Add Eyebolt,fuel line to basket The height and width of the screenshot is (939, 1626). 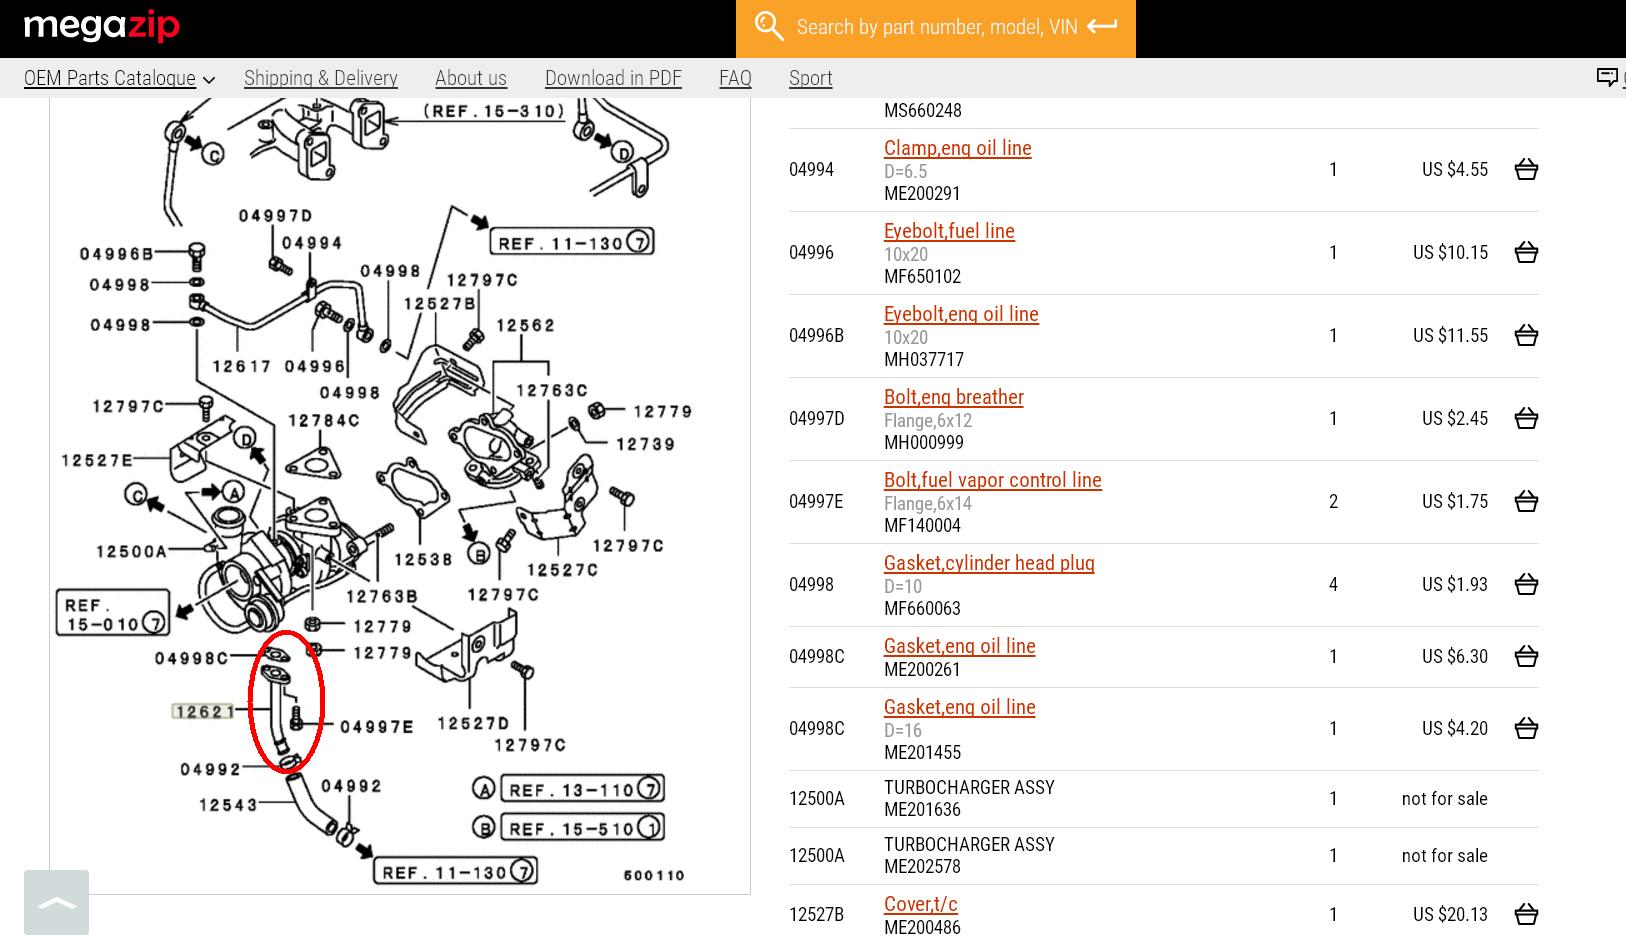(1525, 253)
